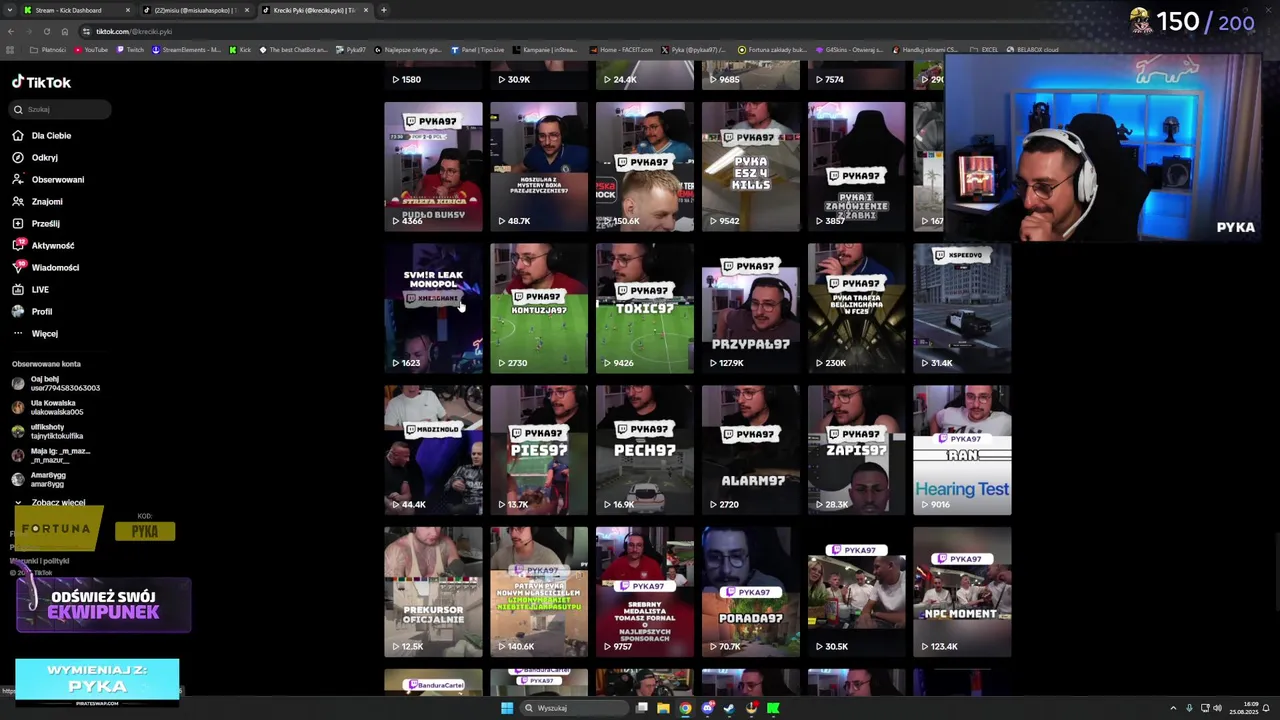Open Svmir Leak Monopol video
Viewport: 1280px width, 720px height.
click(433, 308)
